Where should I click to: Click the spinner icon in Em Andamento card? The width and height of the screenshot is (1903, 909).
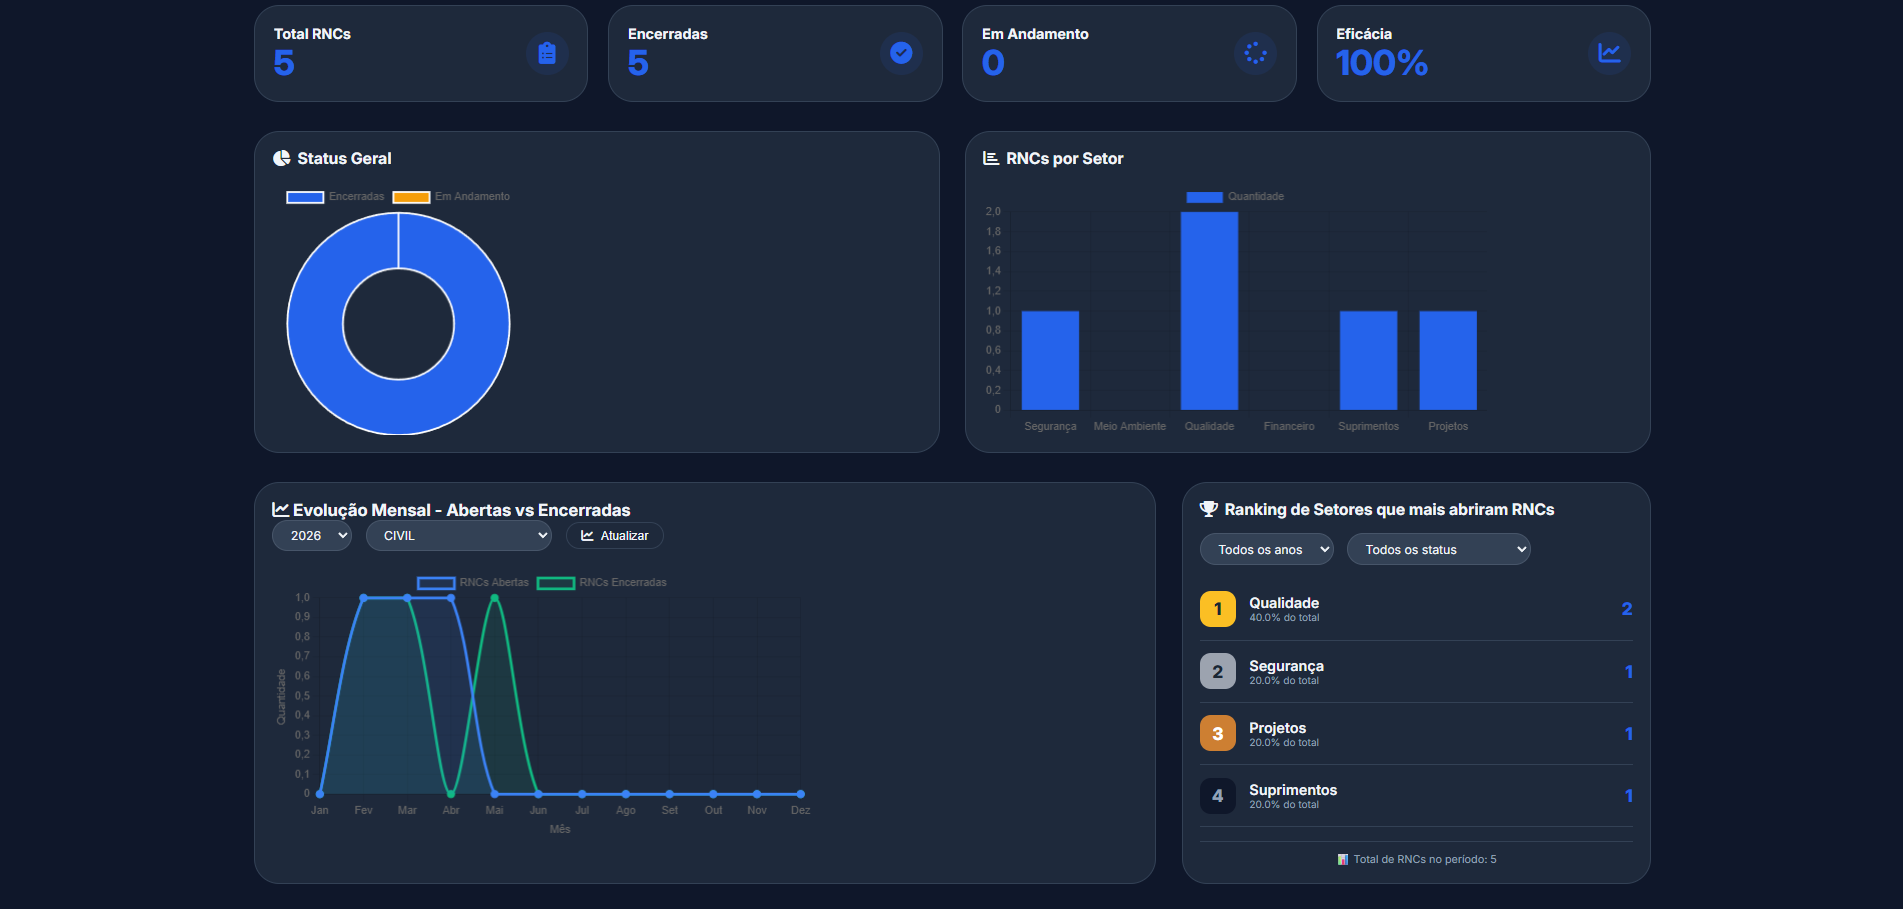pyautogui.click(x=1255, y=53)
